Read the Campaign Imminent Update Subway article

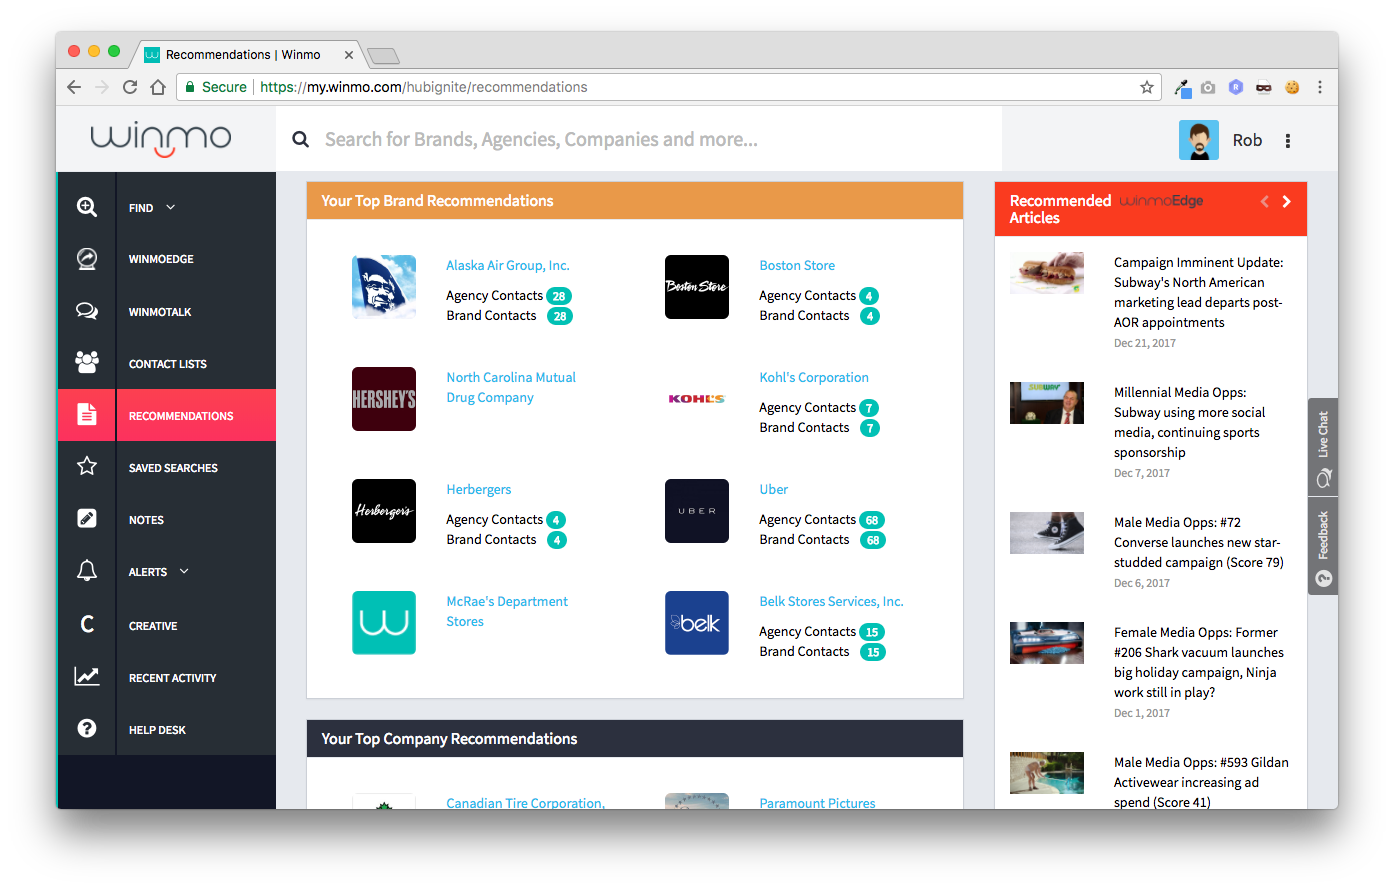pos(1199,292)
